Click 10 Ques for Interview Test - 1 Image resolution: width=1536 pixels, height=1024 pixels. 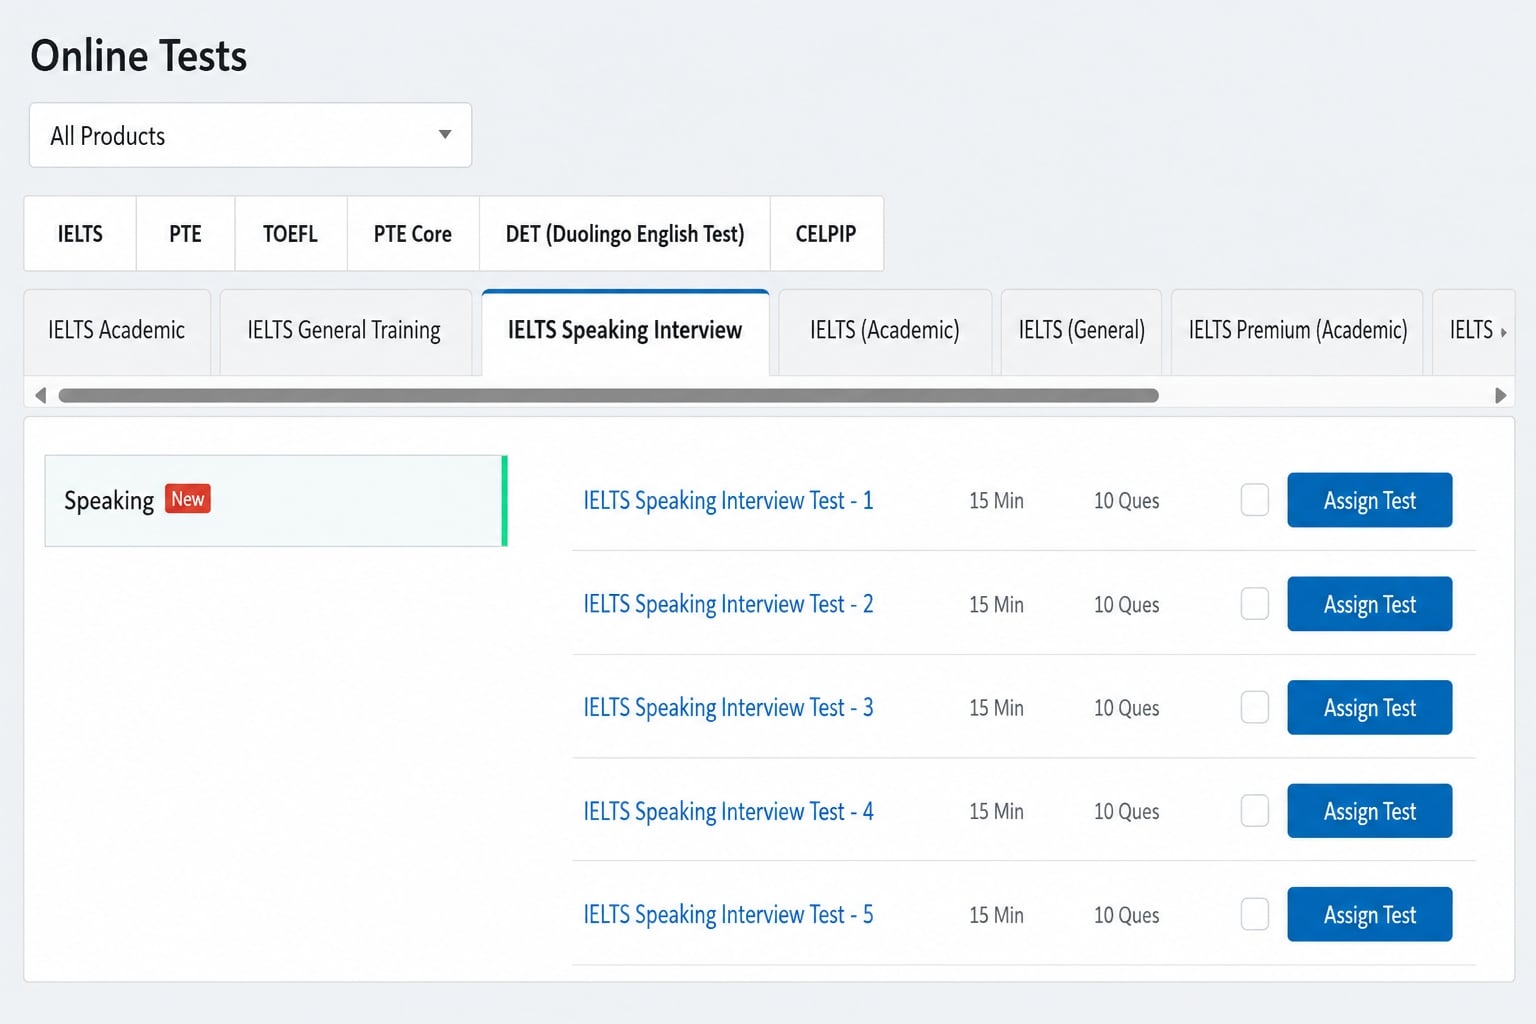pyautogui.click(x=1126, y=501)
